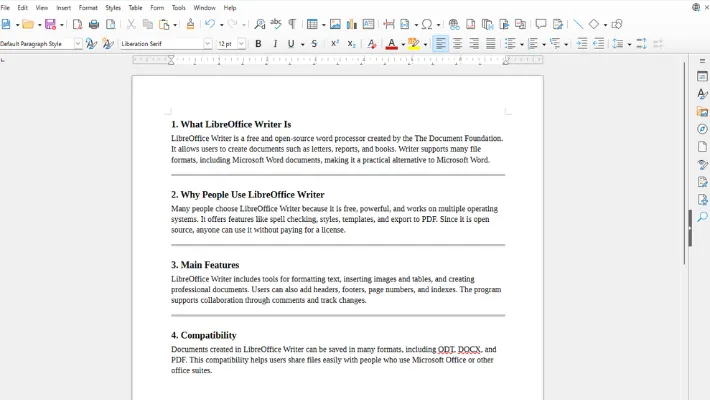Viewport: 710px width, 400px height.
Task: Insert a page break
Action: tap(389, 24)
